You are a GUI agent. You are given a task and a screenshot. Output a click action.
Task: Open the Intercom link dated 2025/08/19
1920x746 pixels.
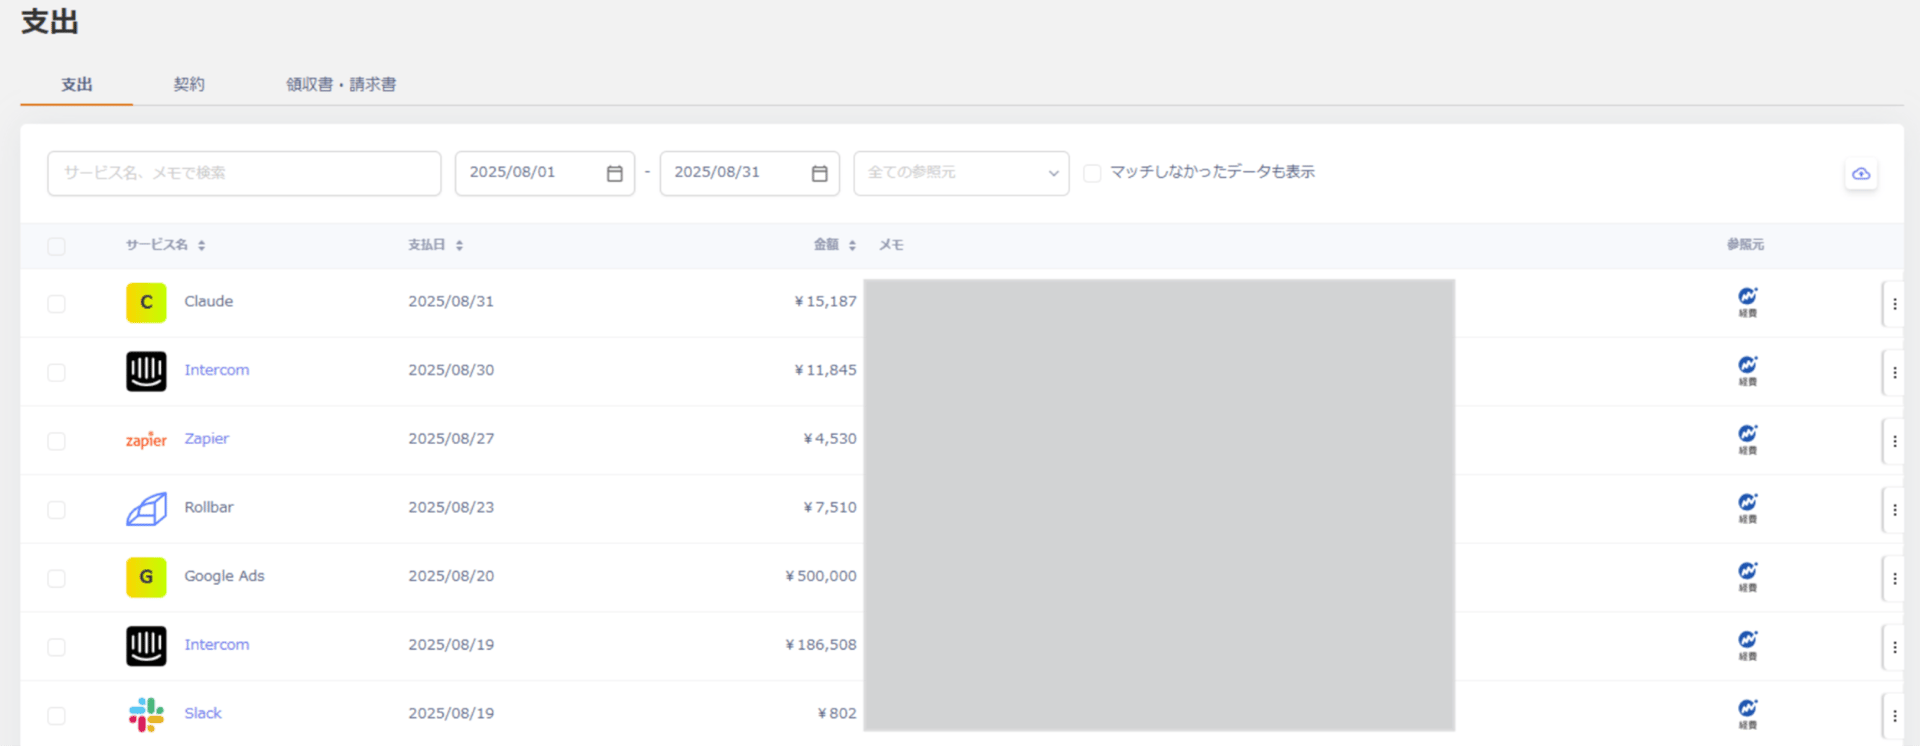coord(217,645)
